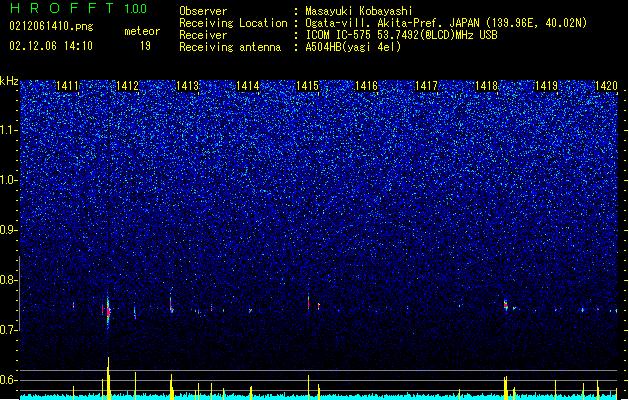Viewport: 629px width, 400px height.
Task: Click time marker 1417
Action: point(426,85)
